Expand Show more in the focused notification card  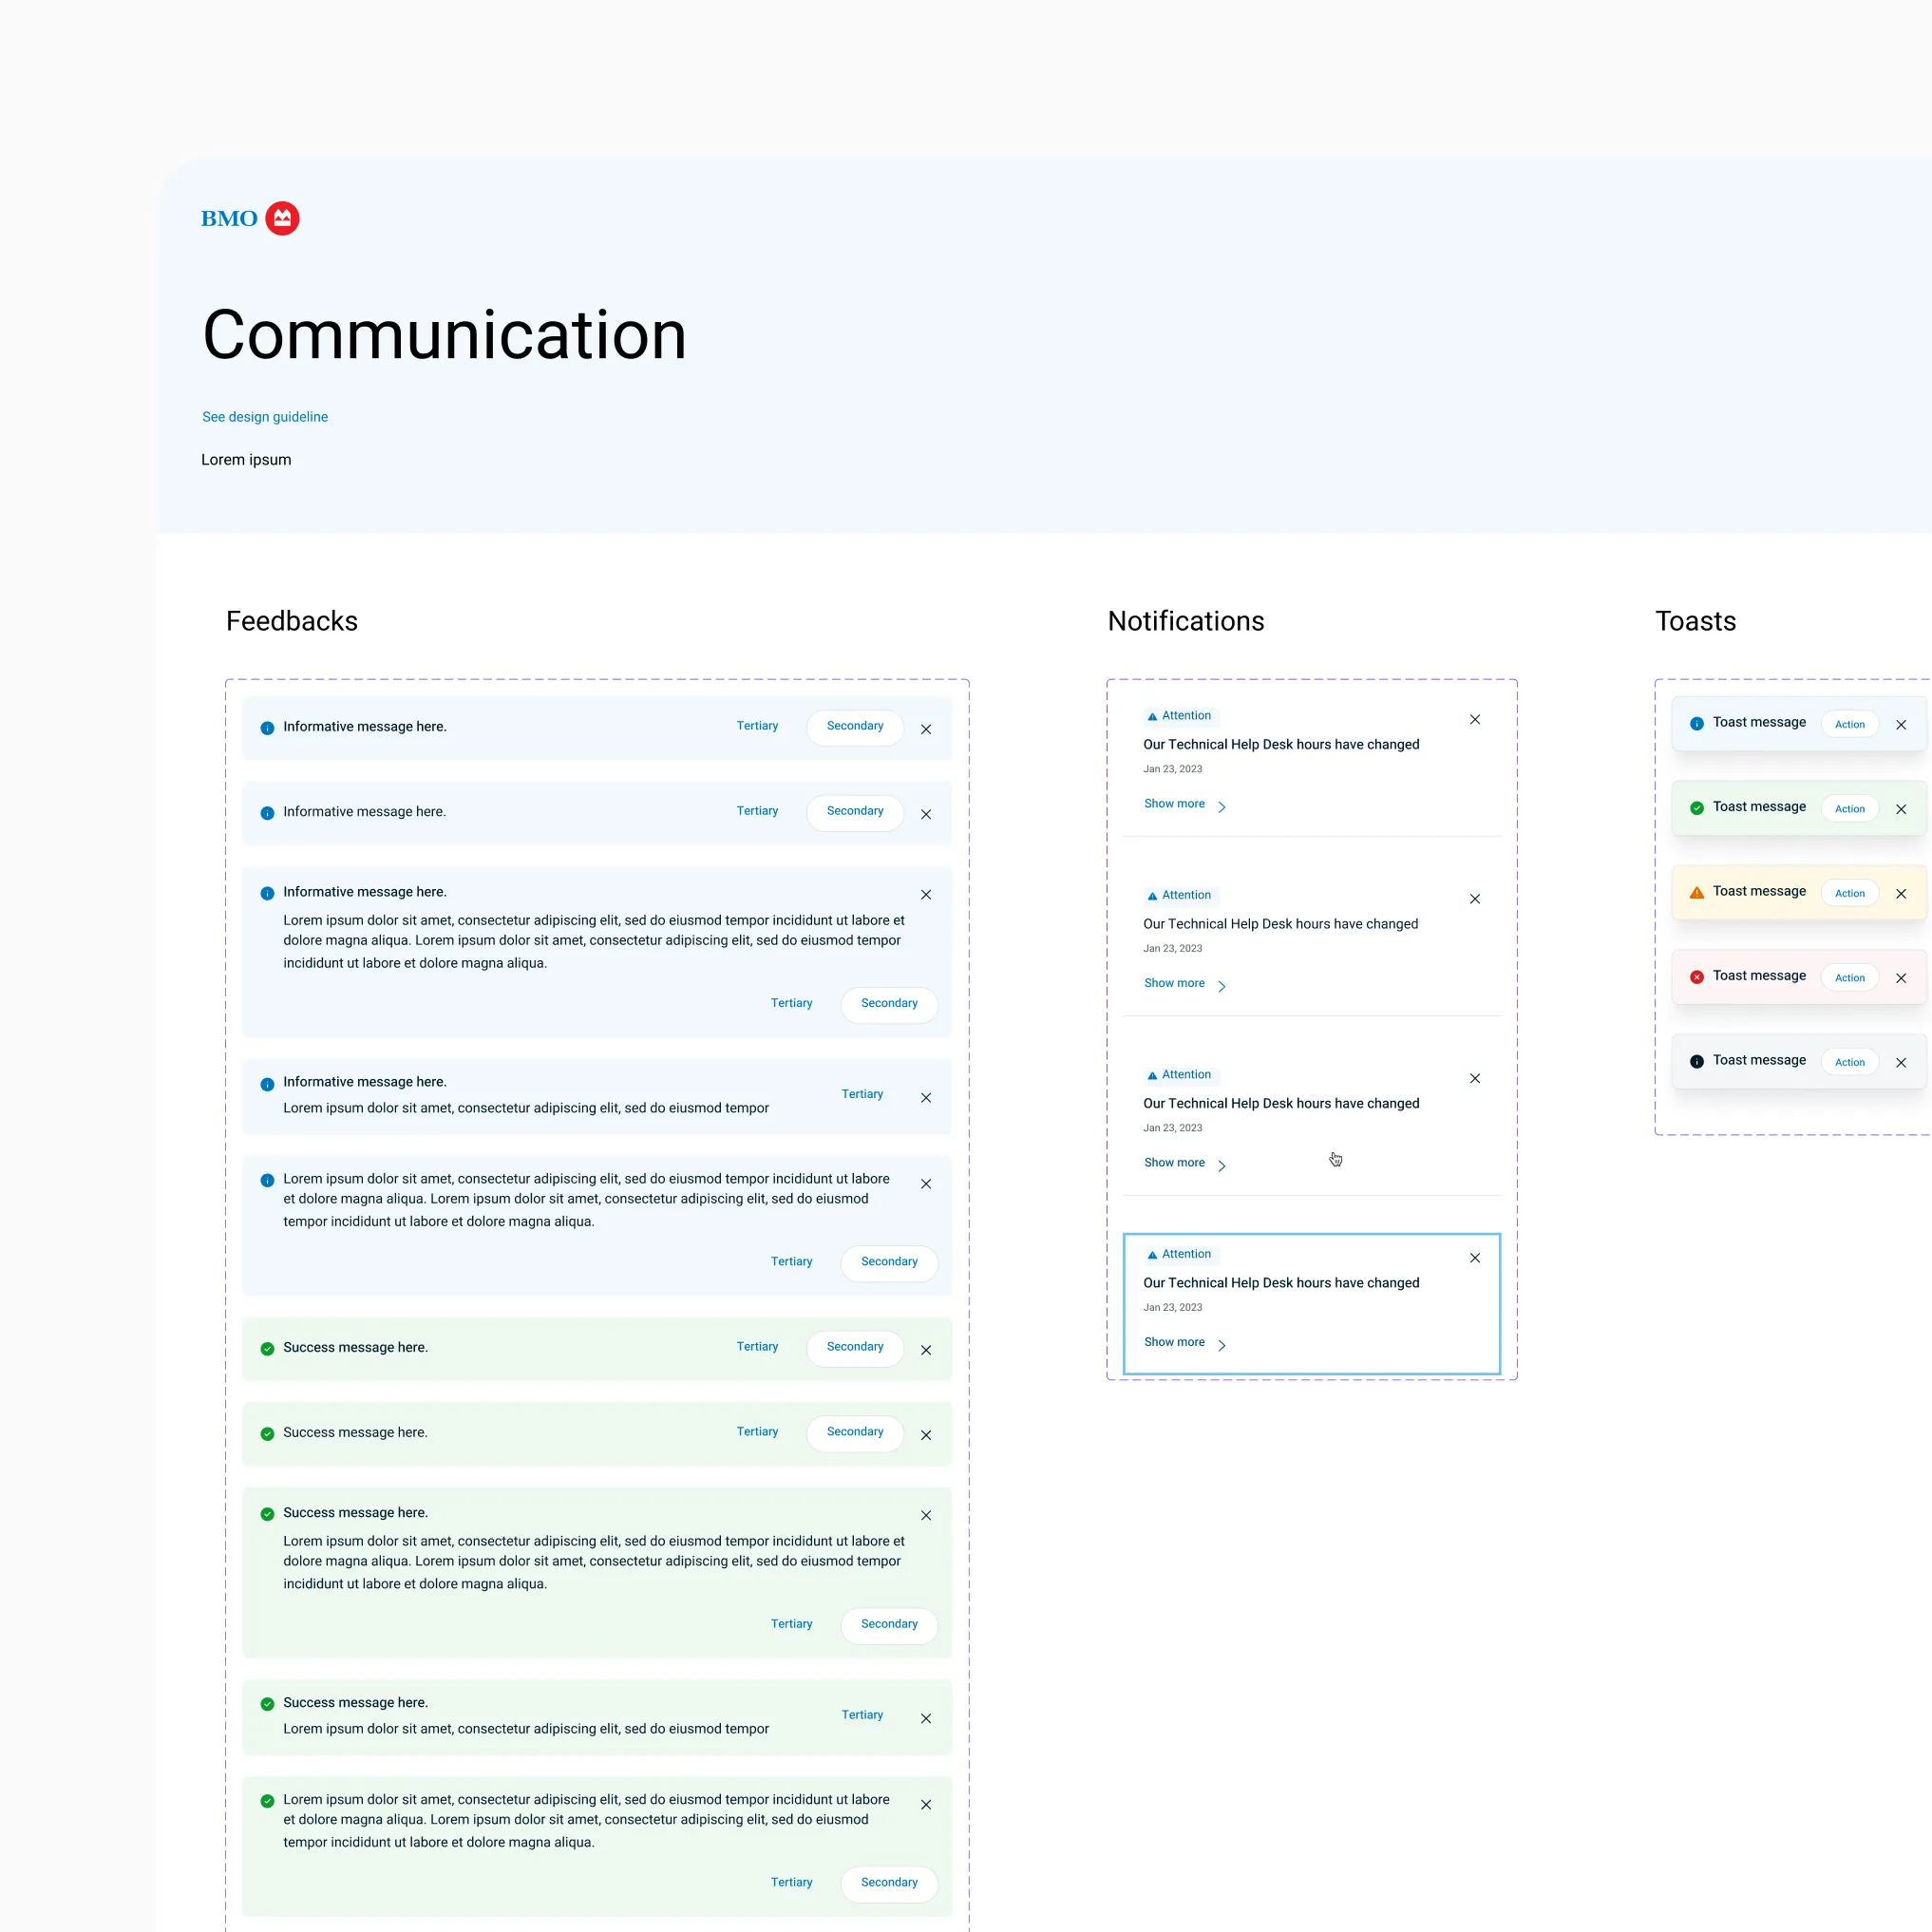pyautogui.click(x=1185, y=1343)
